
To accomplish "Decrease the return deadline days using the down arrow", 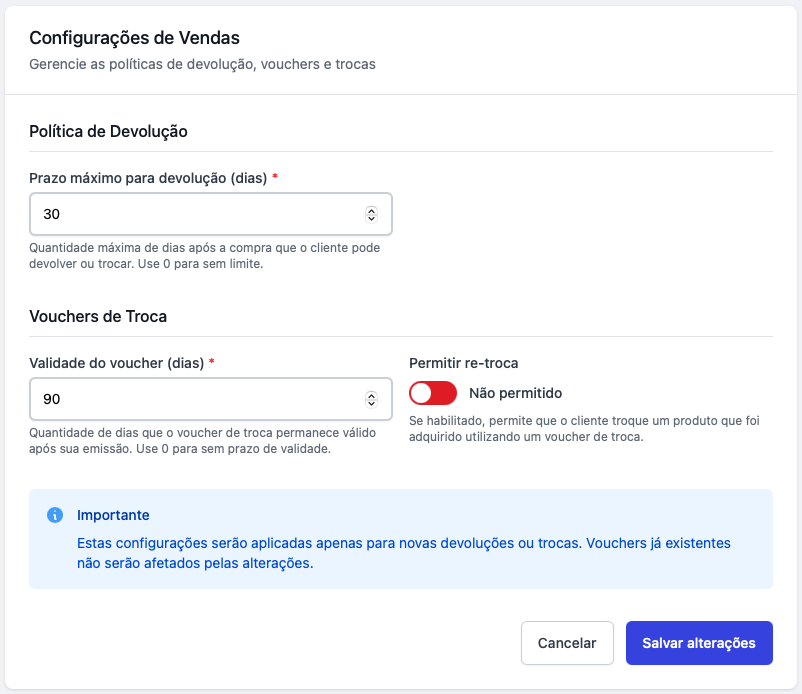I will (371, 218).
